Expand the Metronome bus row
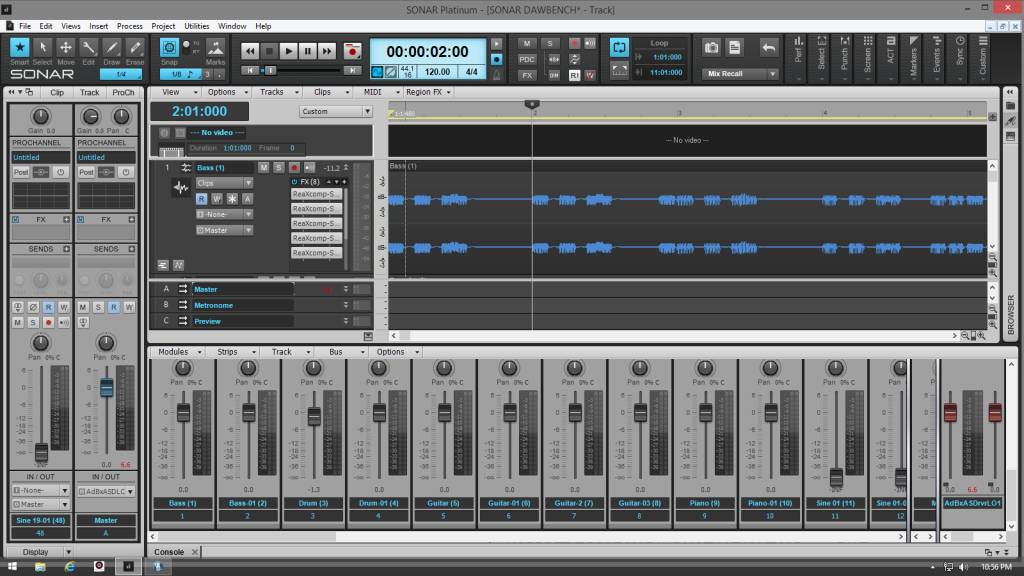The width and height of the screenshot is (1024, 576). coord(346,305)
